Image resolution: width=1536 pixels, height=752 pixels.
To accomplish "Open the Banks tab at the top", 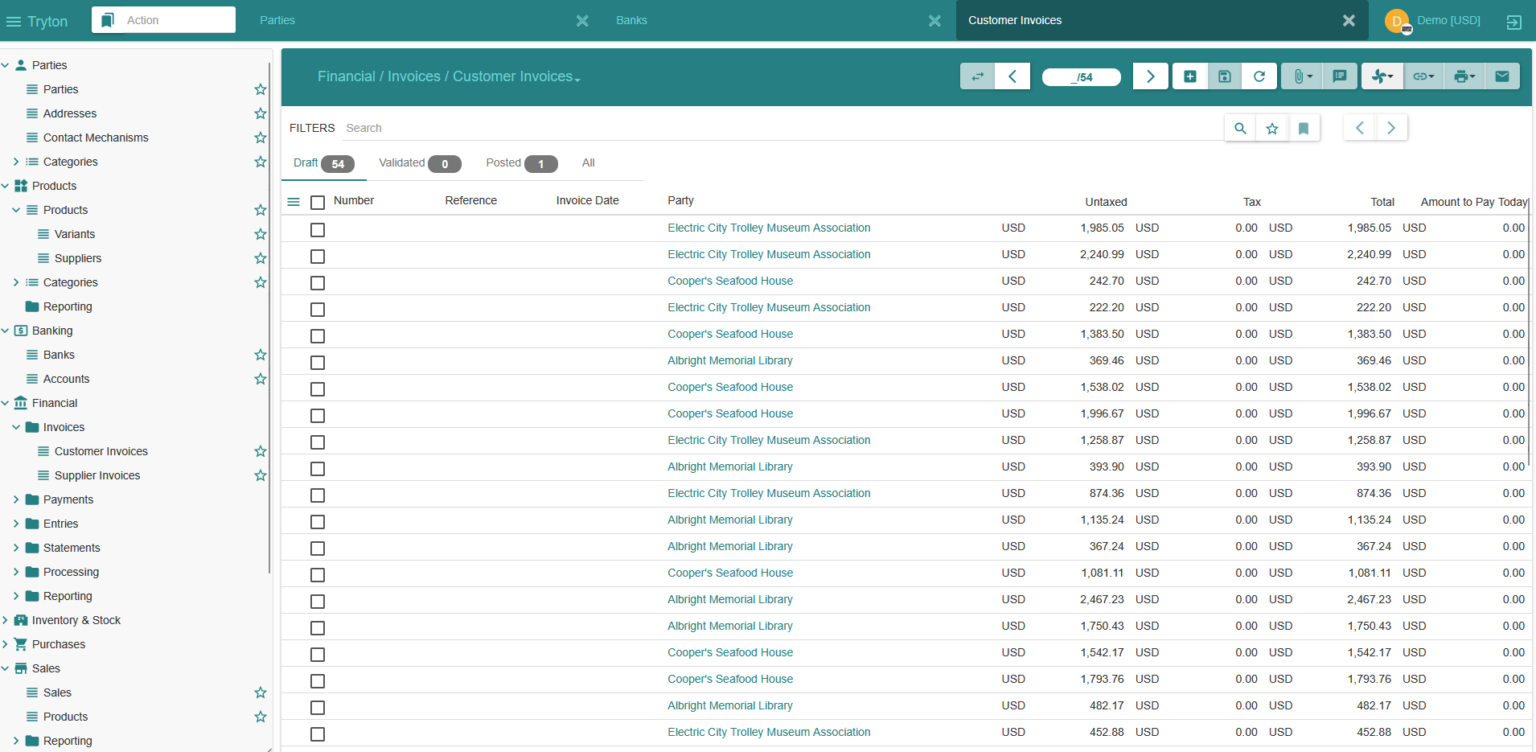I will (x=631, y=20).
